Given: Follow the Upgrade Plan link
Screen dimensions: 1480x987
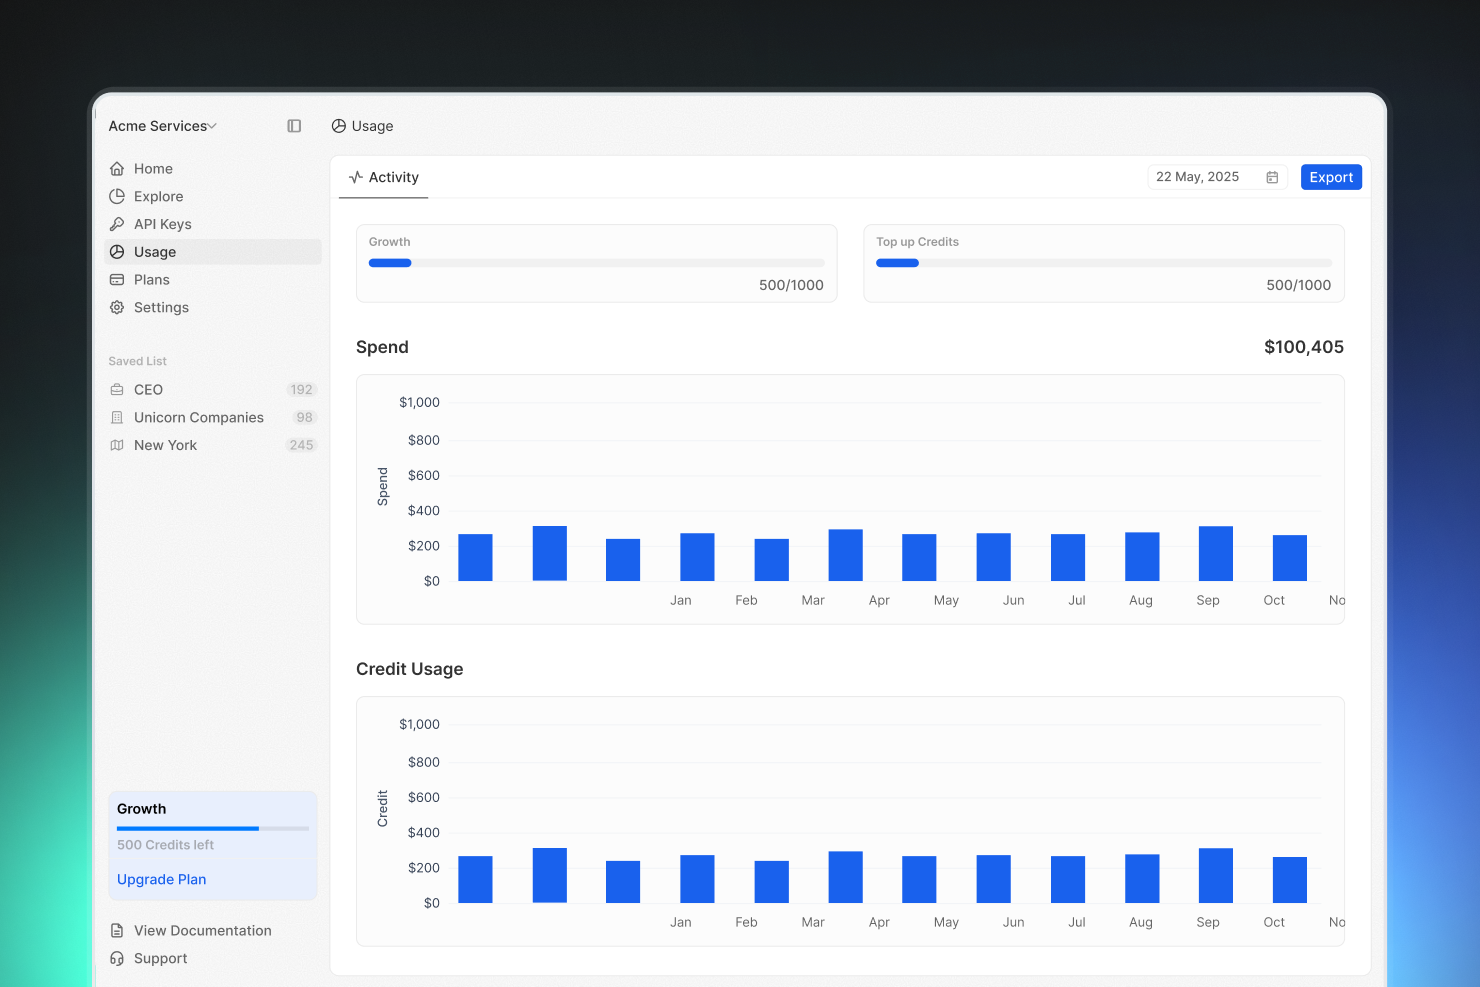Looking at the screenshot, I should pyautogui.click(x=162, y=879).
